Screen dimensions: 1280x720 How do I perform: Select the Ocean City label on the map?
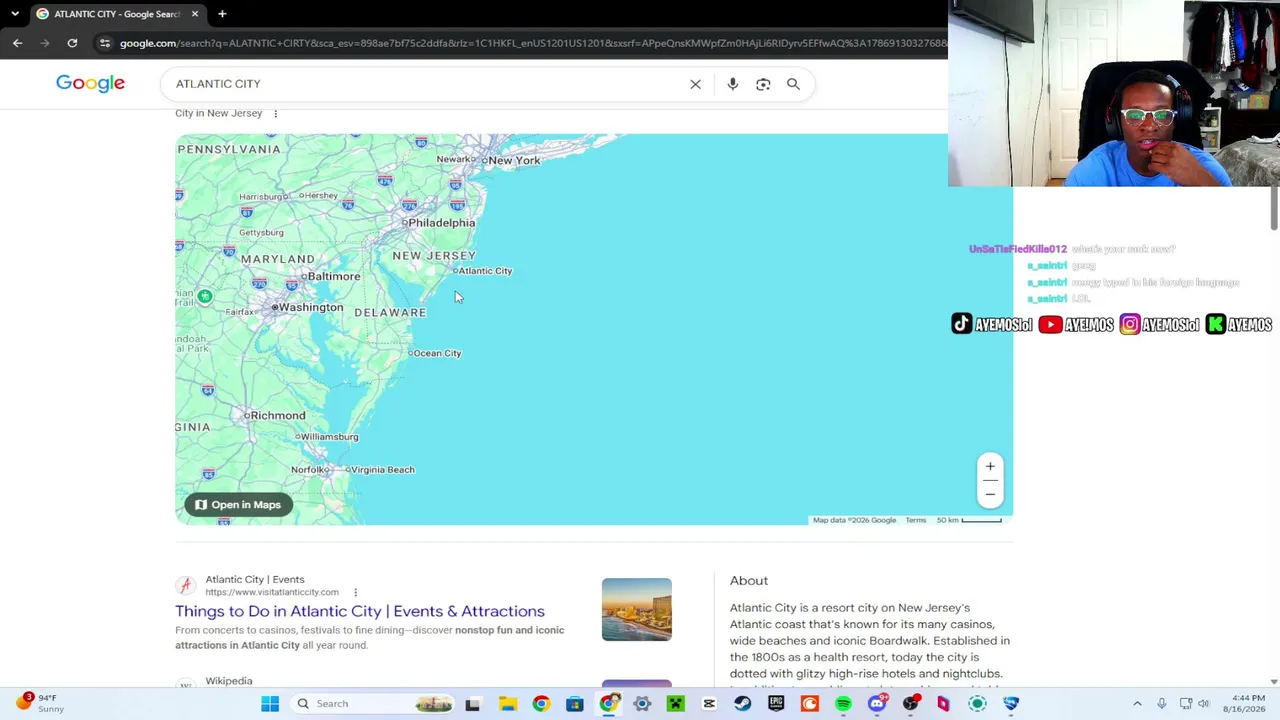437,353
